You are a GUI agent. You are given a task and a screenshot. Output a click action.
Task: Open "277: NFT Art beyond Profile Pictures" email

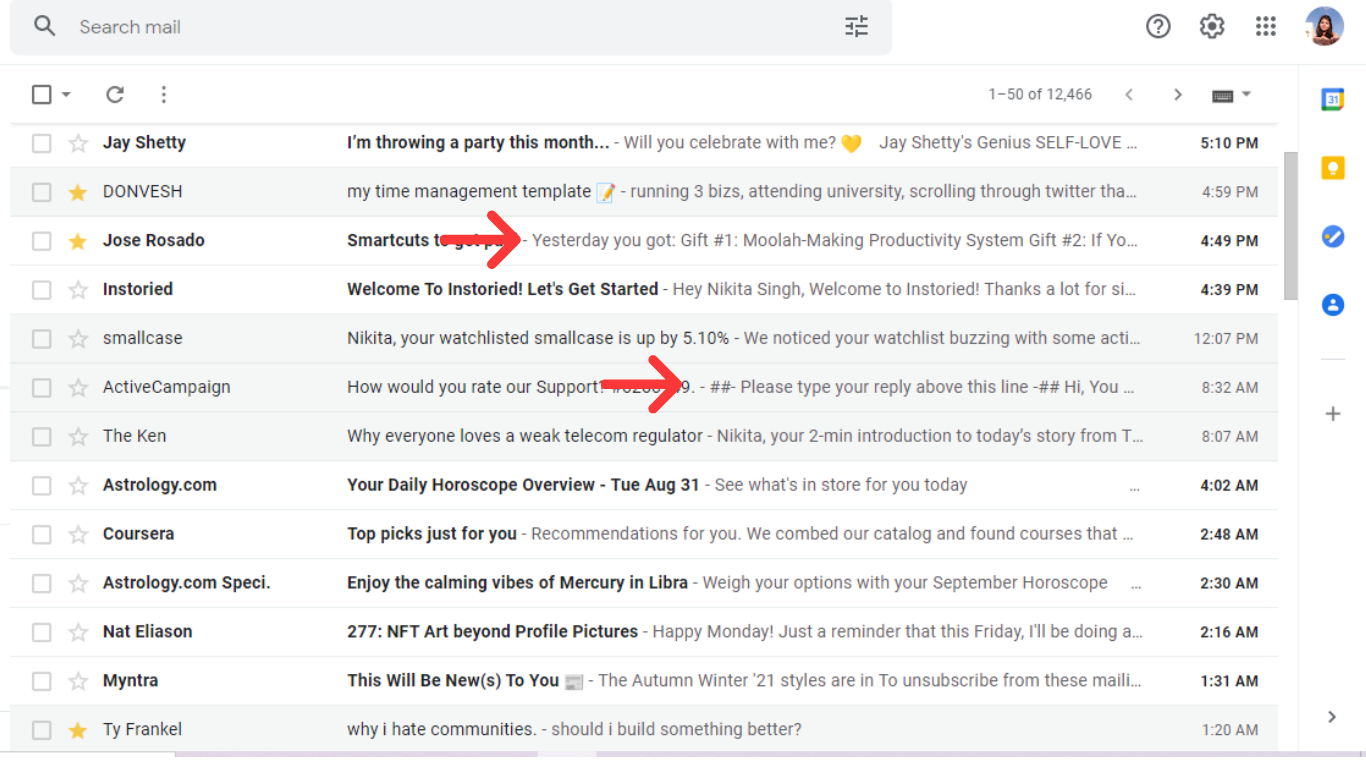click(x=644, y=633)
